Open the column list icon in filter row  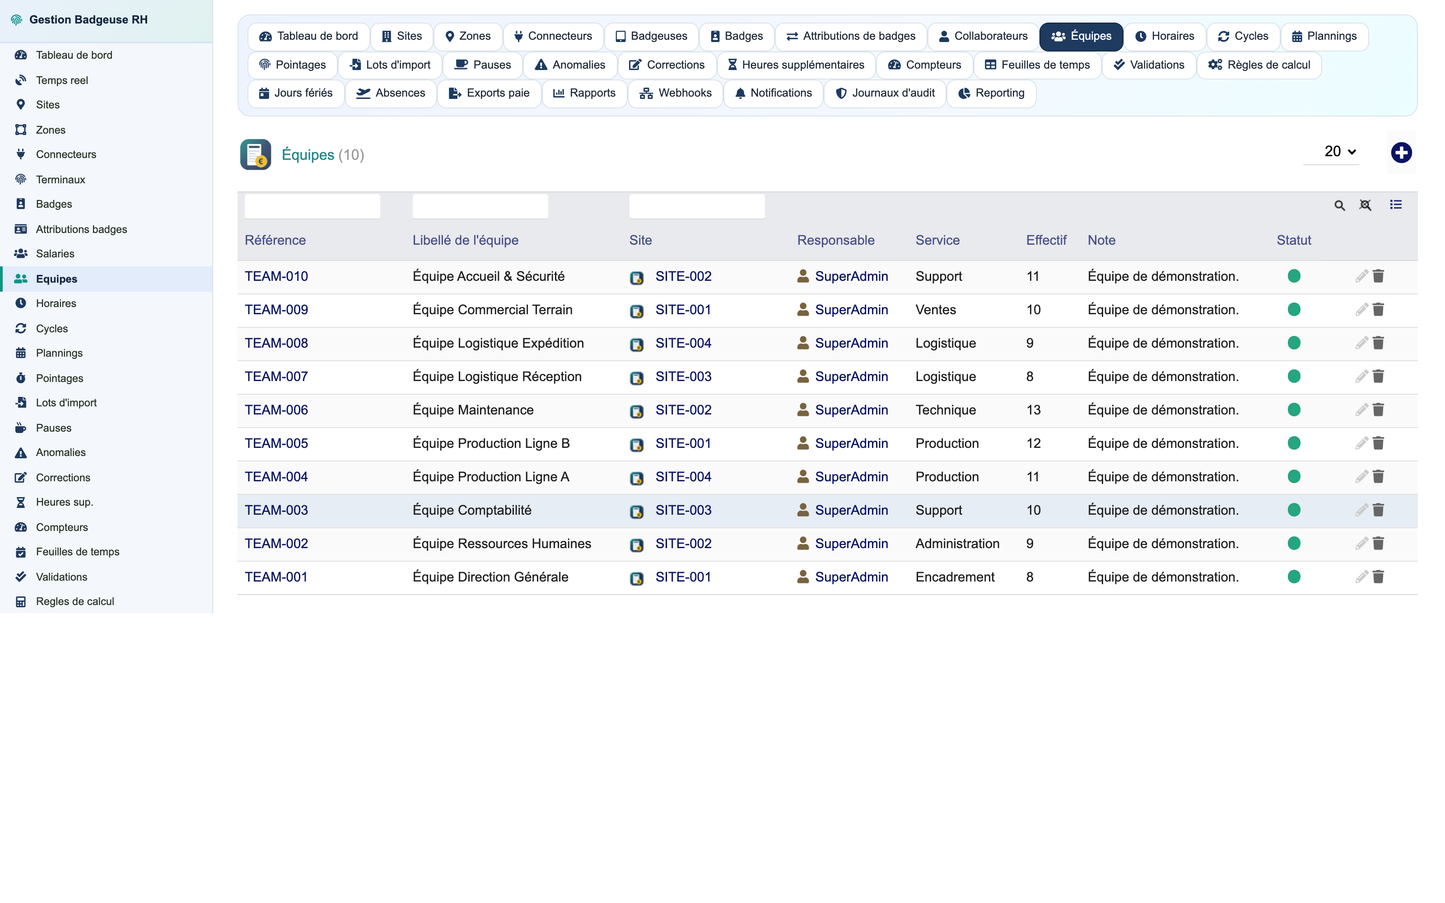point(1395,205)
